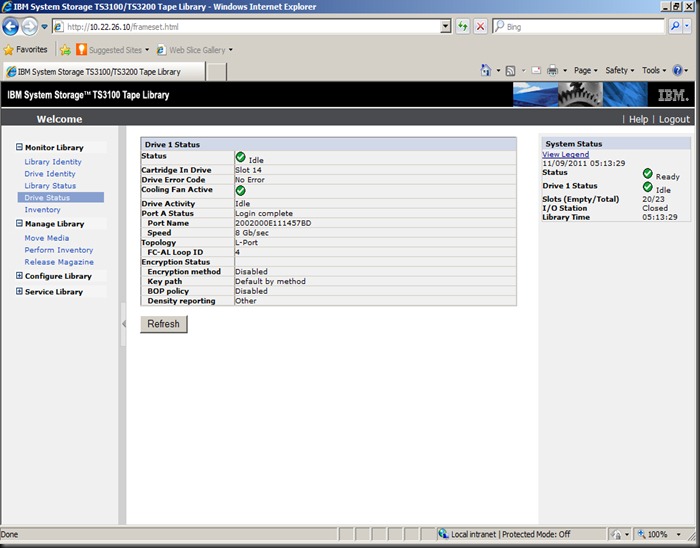Viewport: 700px width, 548px height.
Task: Click View Legend link
Action: click(x=565, y=154)
